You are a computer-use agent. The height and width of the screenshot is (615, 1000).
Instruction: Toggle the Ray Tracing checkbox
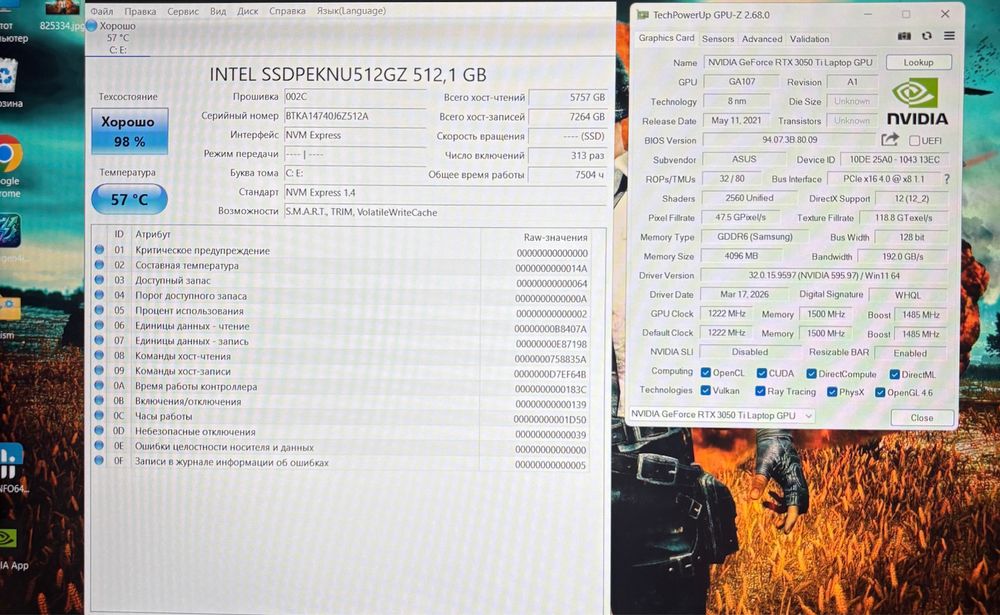pyautogui.click(x=760, y=391)
